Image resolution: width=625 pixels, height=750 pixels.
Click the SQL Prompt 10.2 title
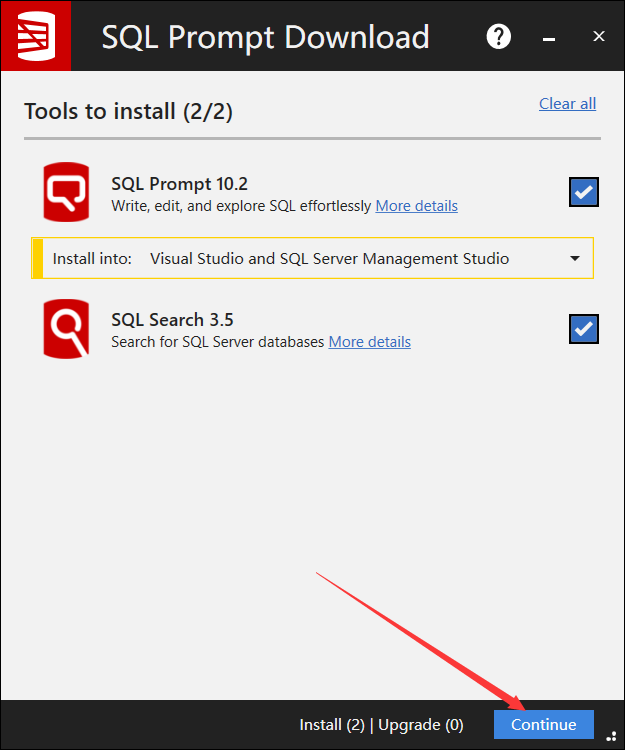pos(179,184)
